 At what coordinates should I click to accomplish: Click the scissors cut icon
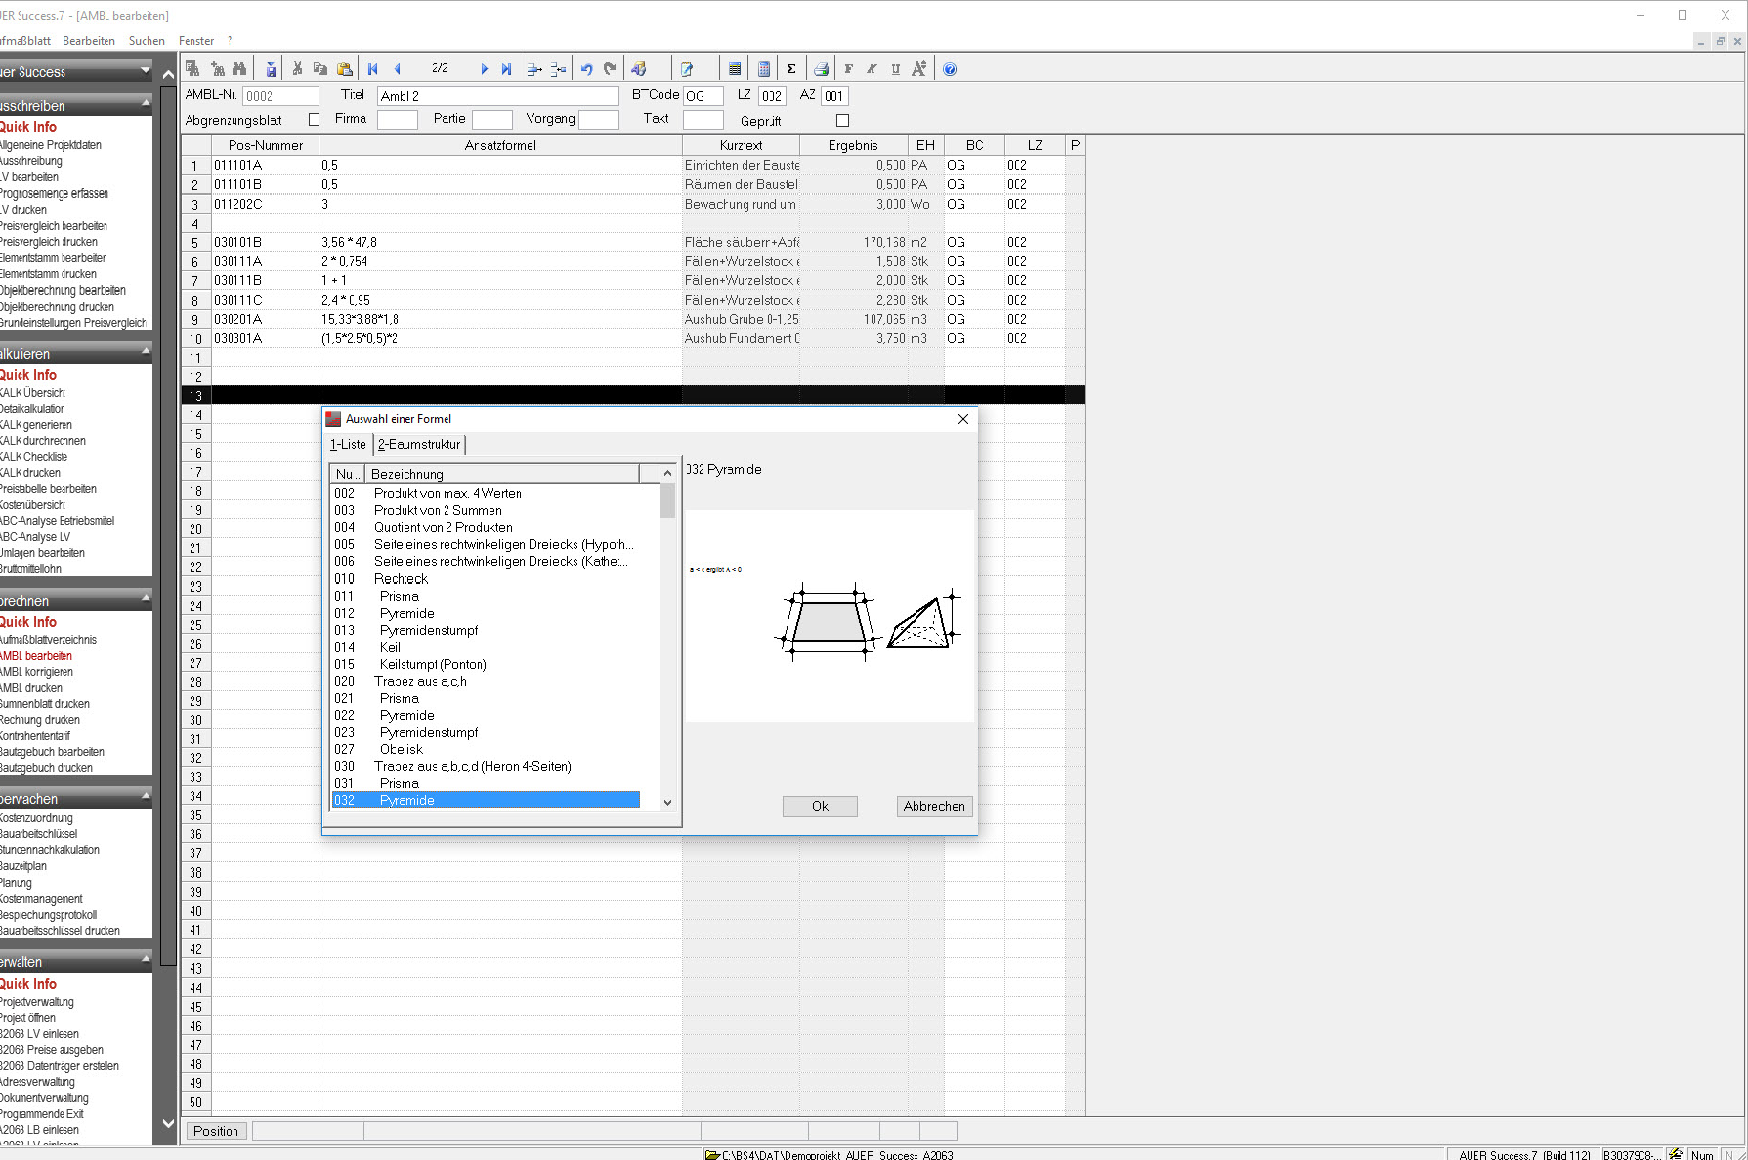click(x=297, y=69)
